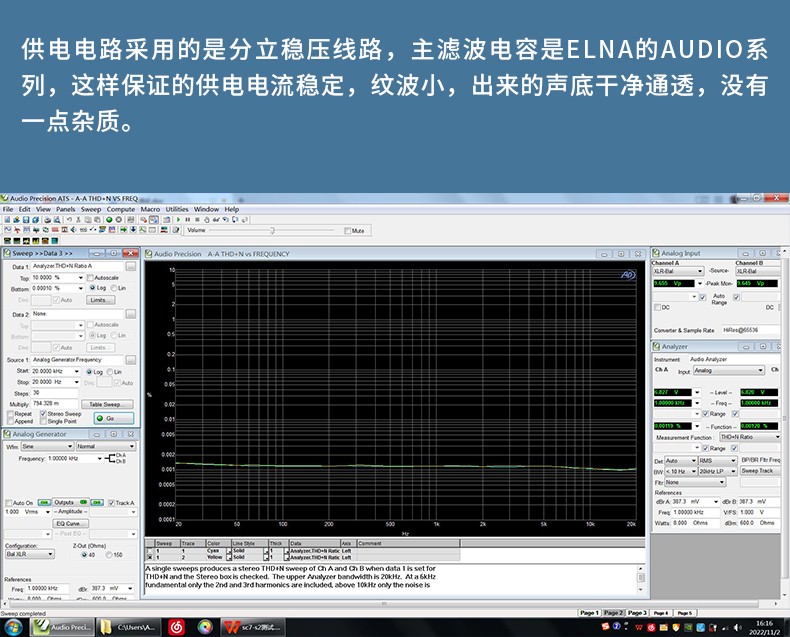790x637 pixels.
Task: Open the Panels menu
Action: 65,209
